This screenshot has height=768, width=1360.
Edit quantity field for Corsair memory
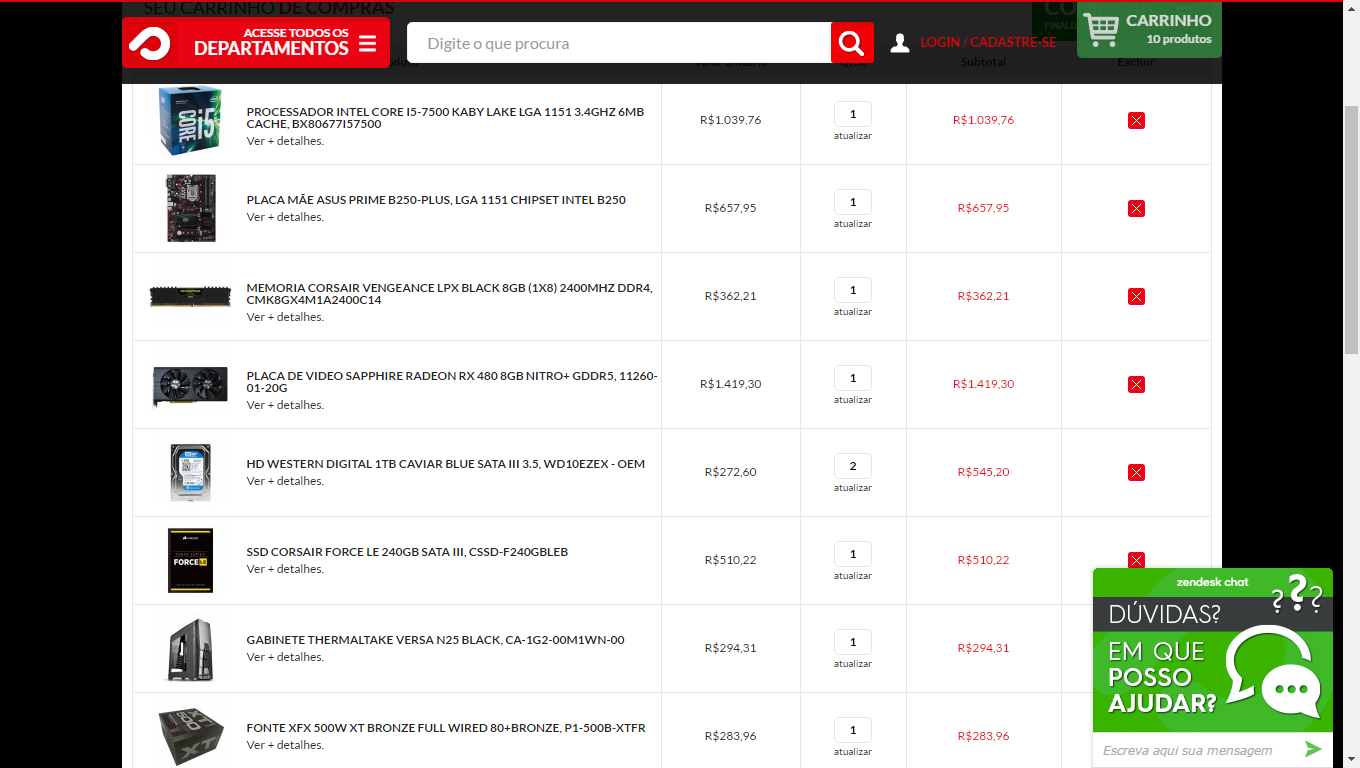(x=853, y=290)
